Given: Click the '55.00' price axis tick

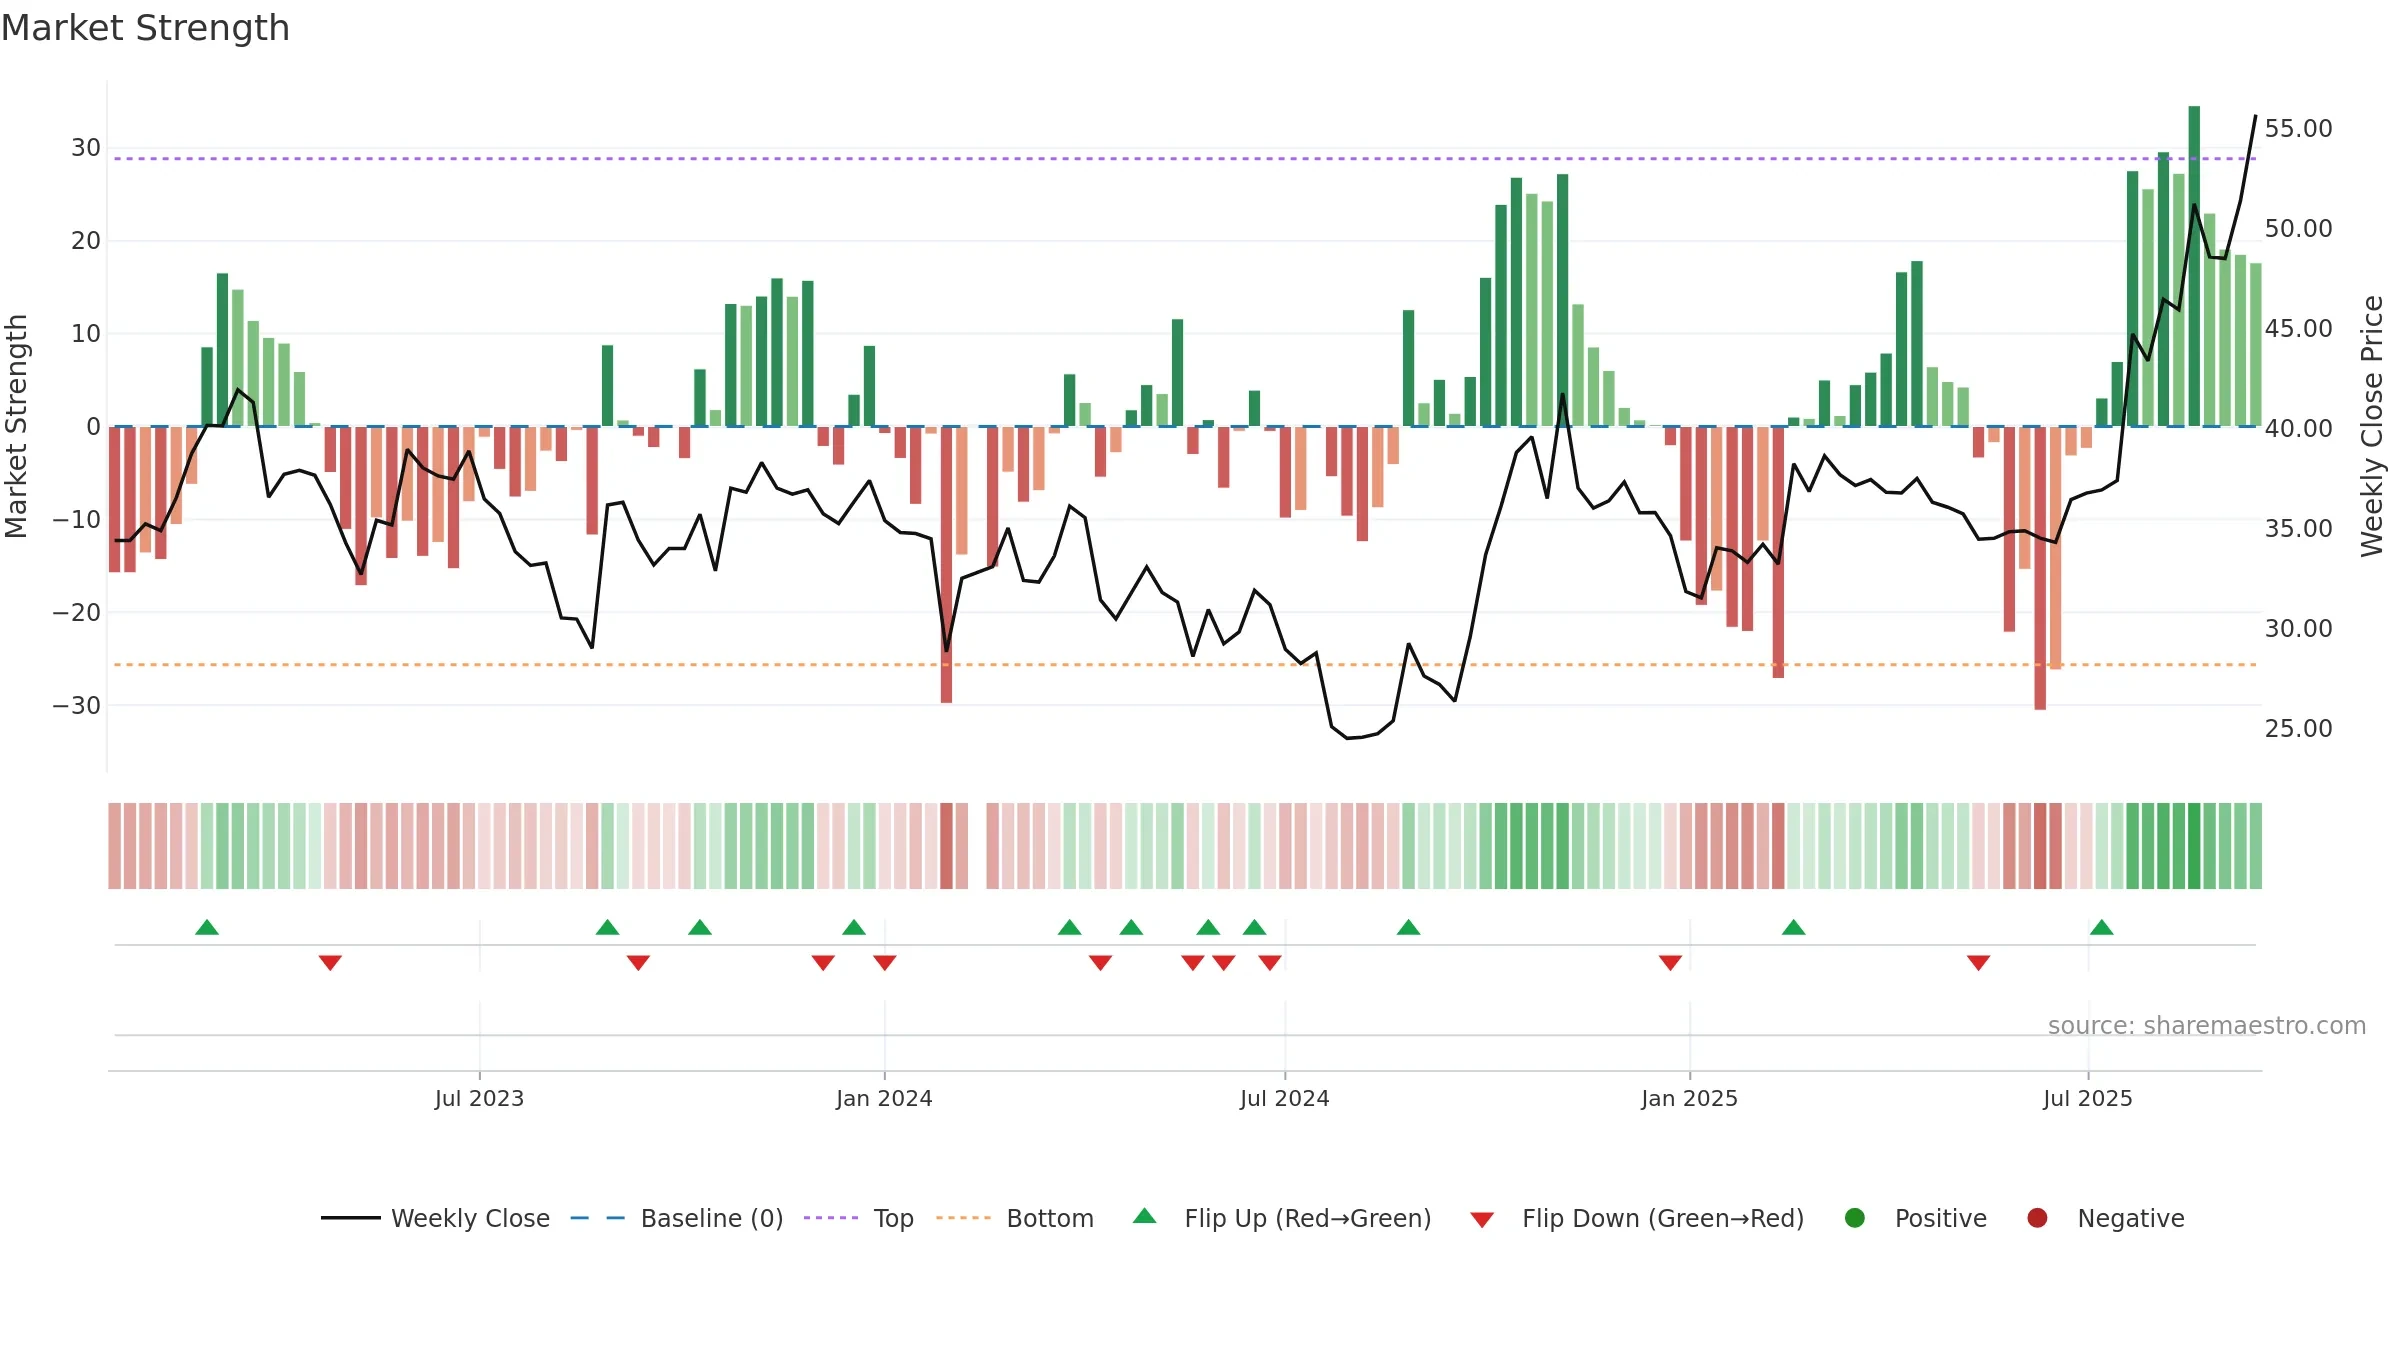Looking at the screenshot, I should [2298, 129].
